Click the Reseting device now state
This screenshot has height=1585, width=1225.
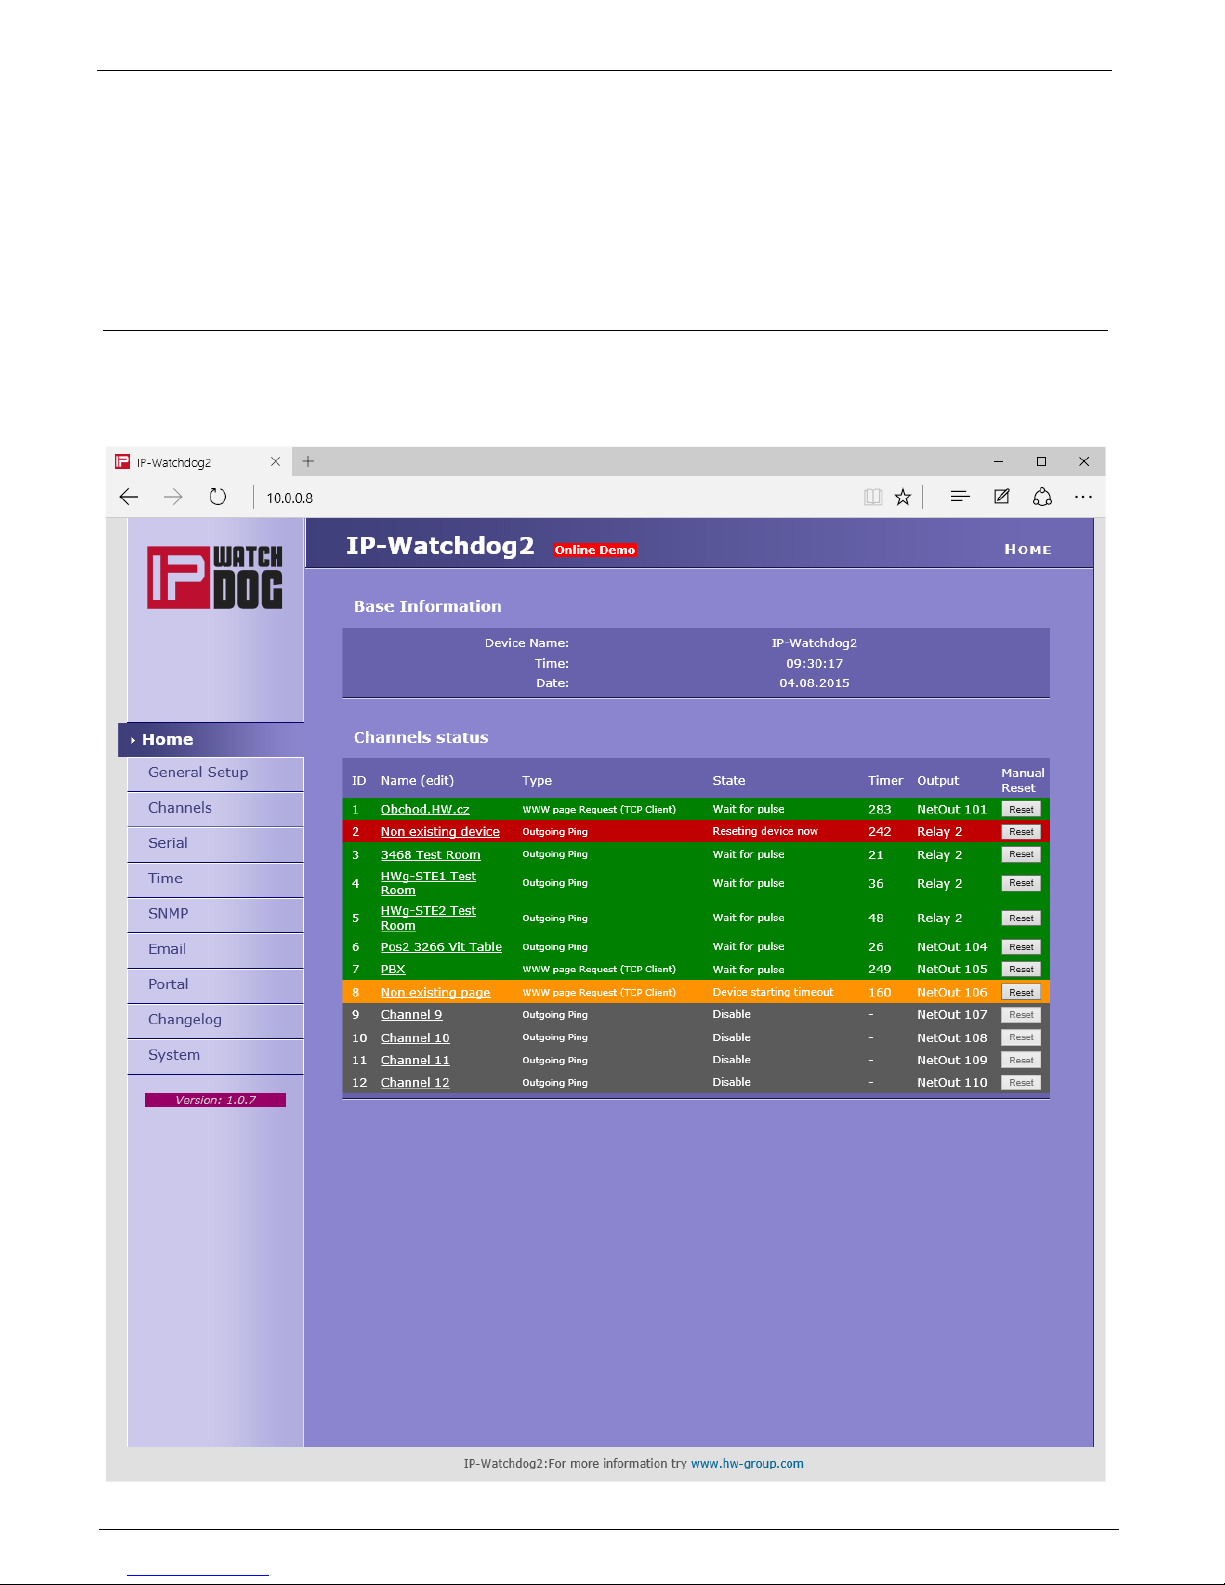pos(765,832)
